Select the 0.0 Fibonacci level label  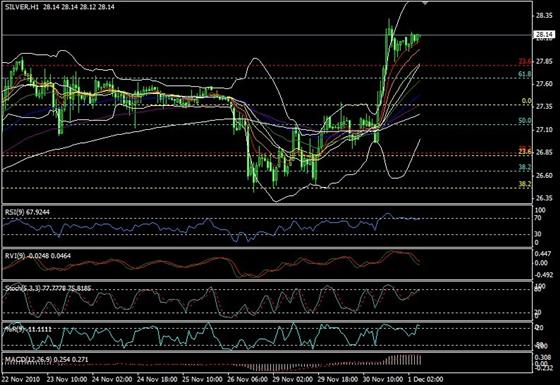(526, 101)
